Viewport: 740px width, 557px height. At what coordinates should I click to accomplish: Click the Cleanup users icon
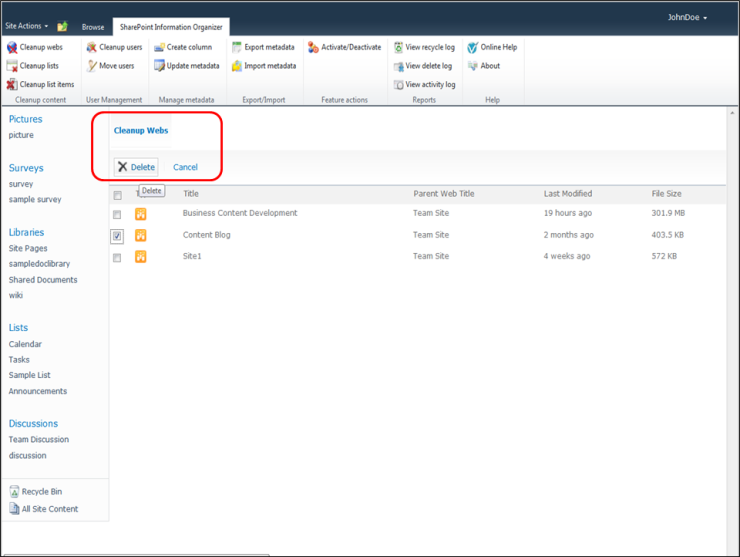[x=92, y=47]
